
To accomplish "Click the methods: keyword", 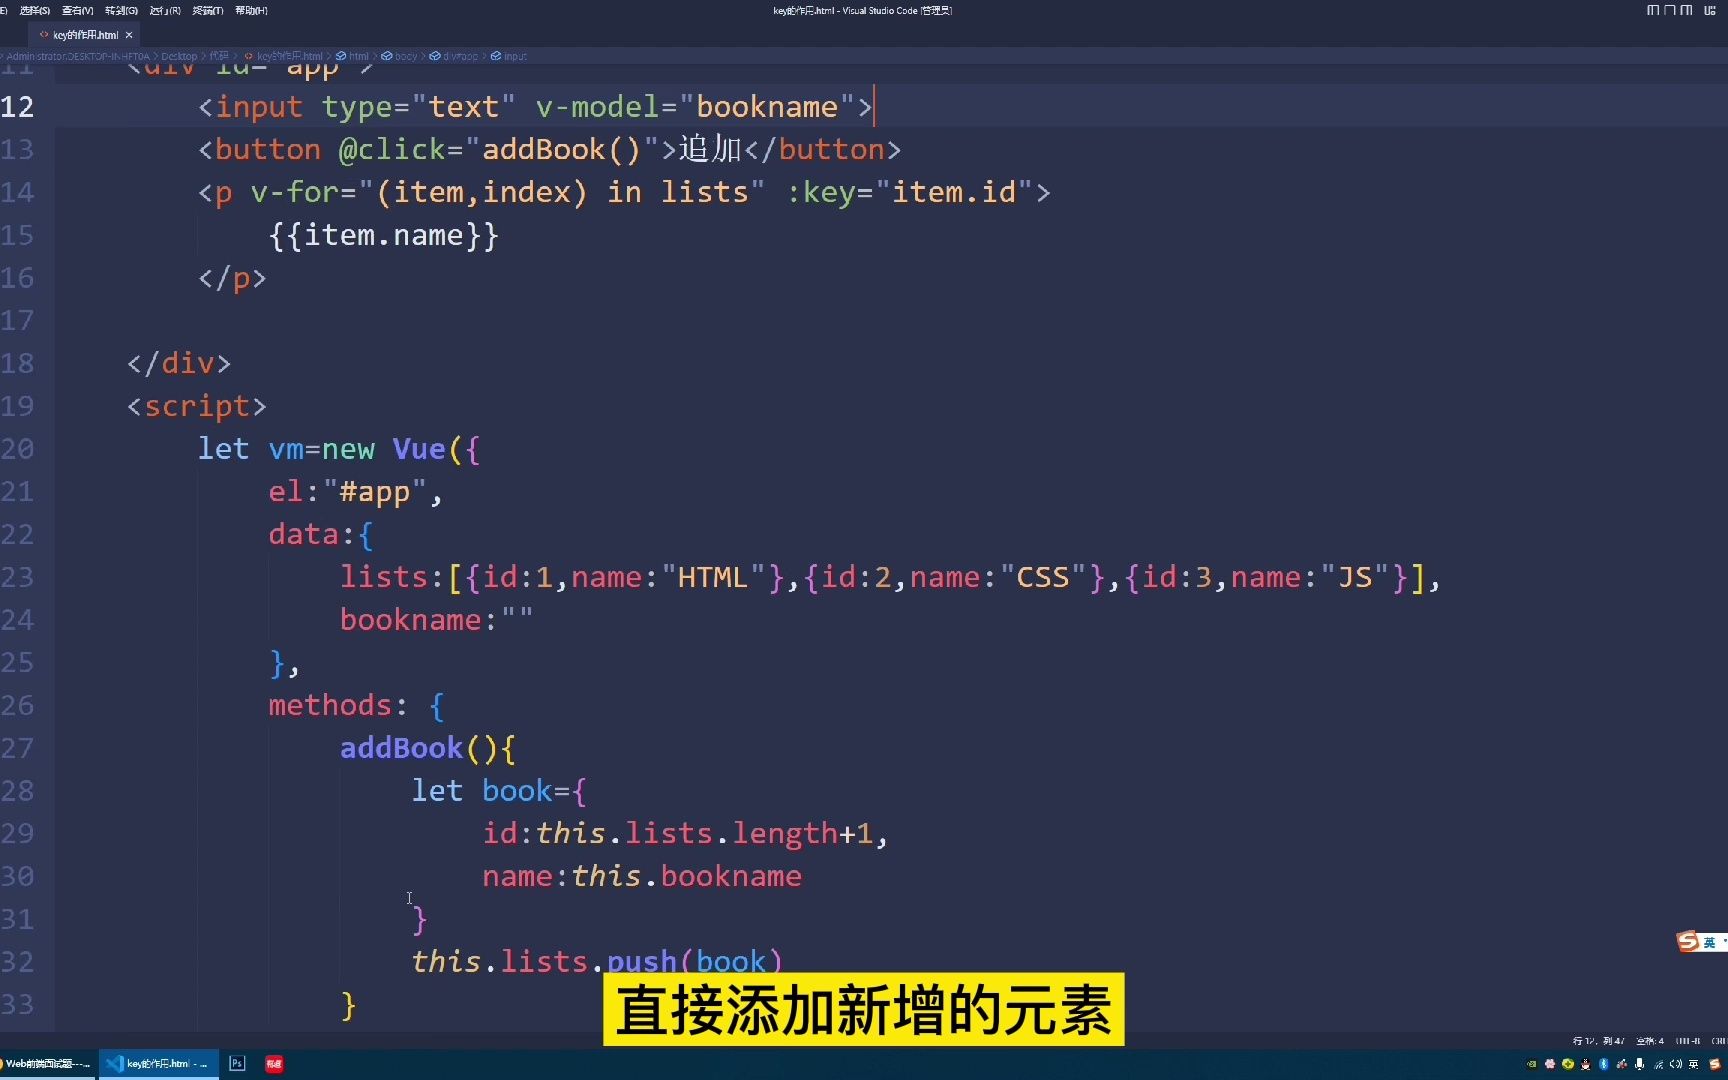I will point(338,706).
